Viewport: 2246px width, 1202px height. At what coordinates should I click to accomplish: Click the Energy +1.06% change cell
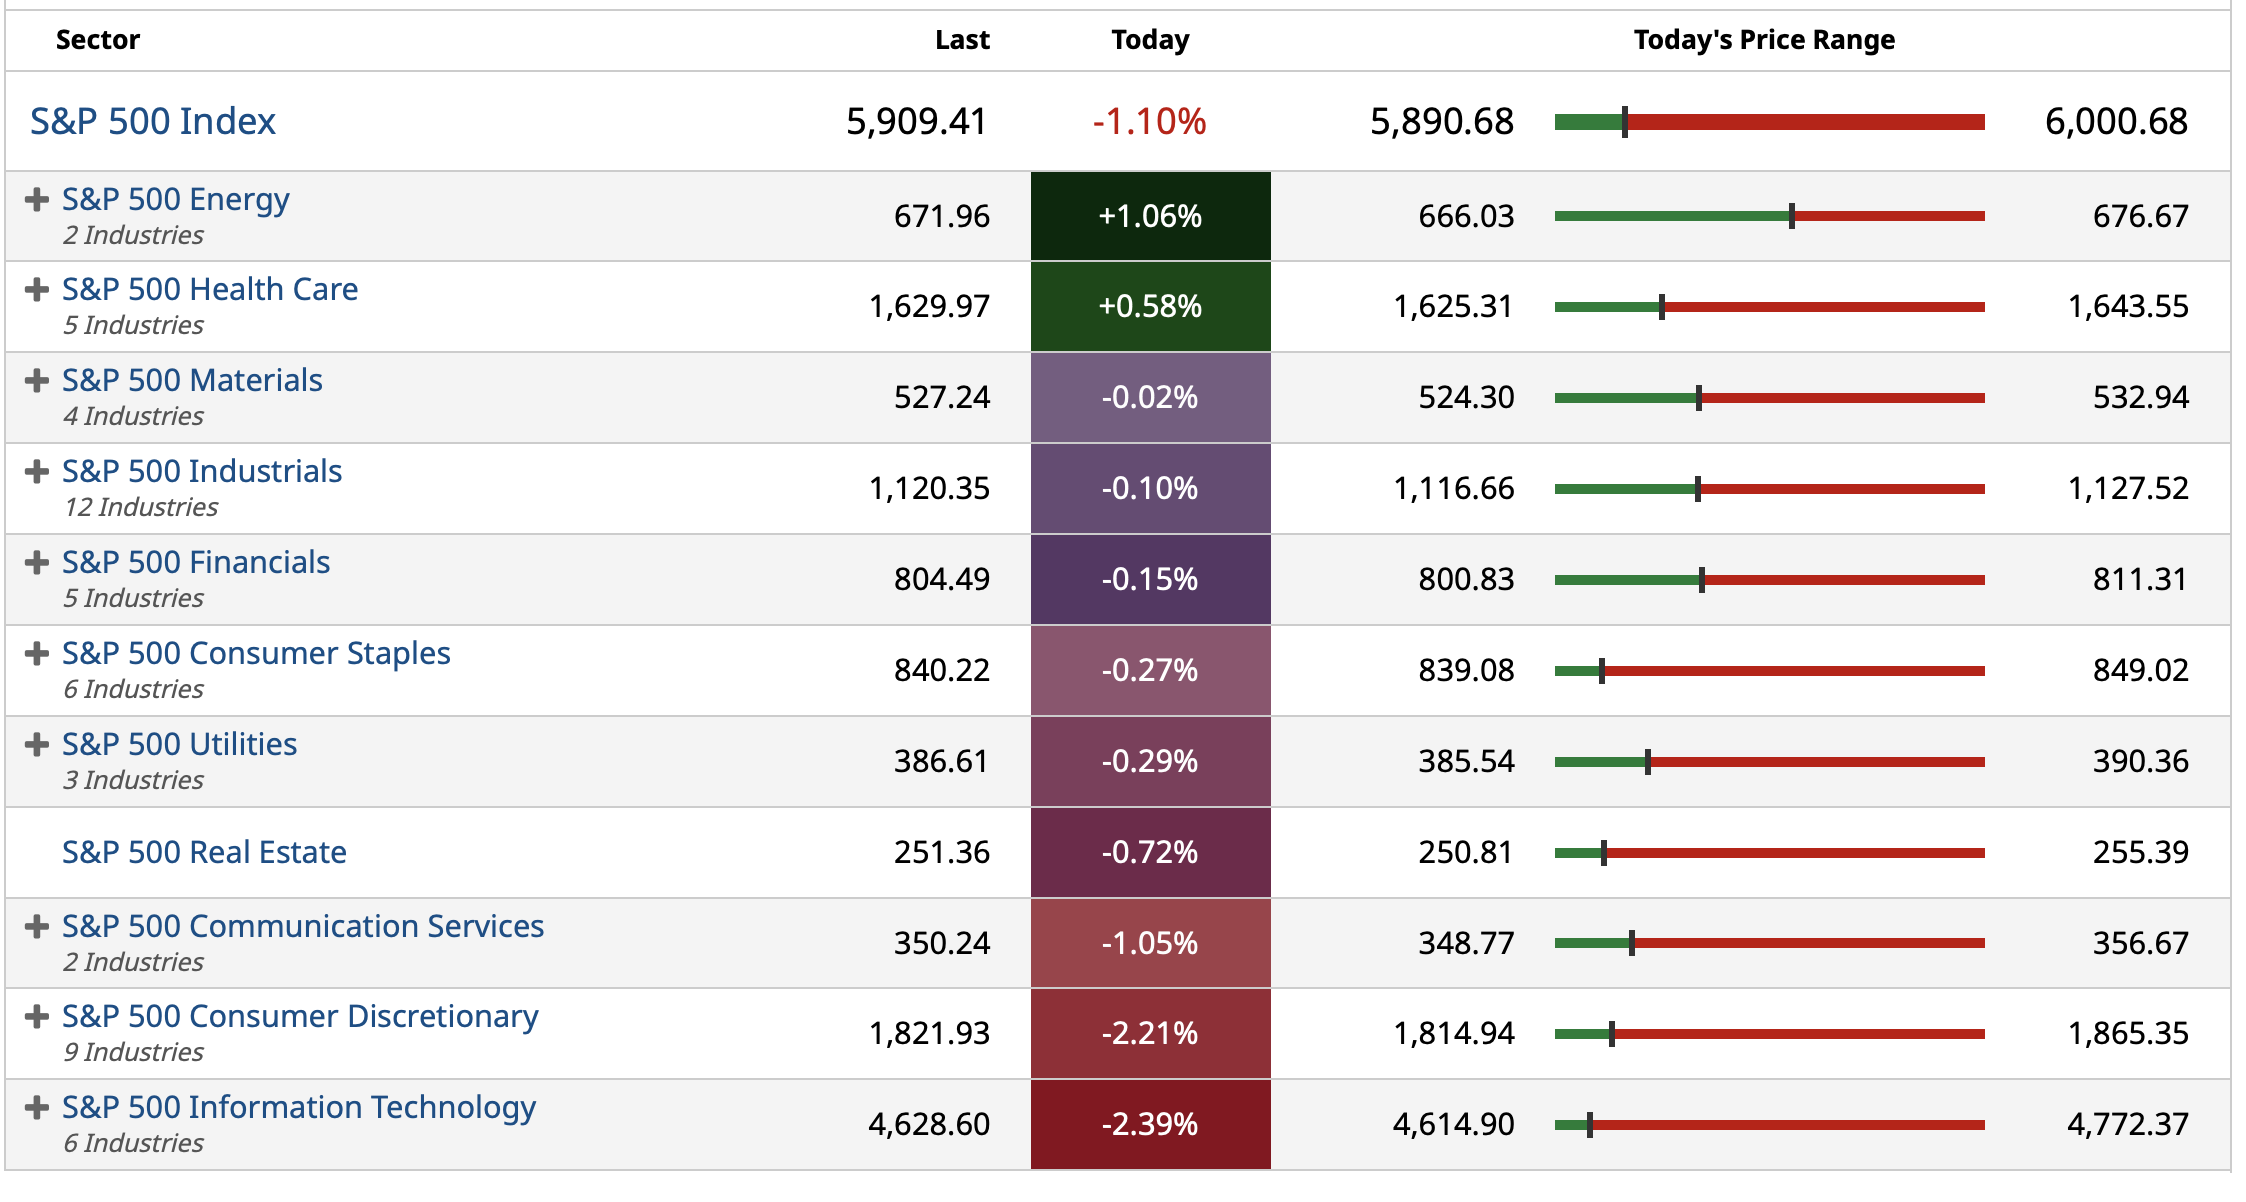click(x=1150, y=216)
